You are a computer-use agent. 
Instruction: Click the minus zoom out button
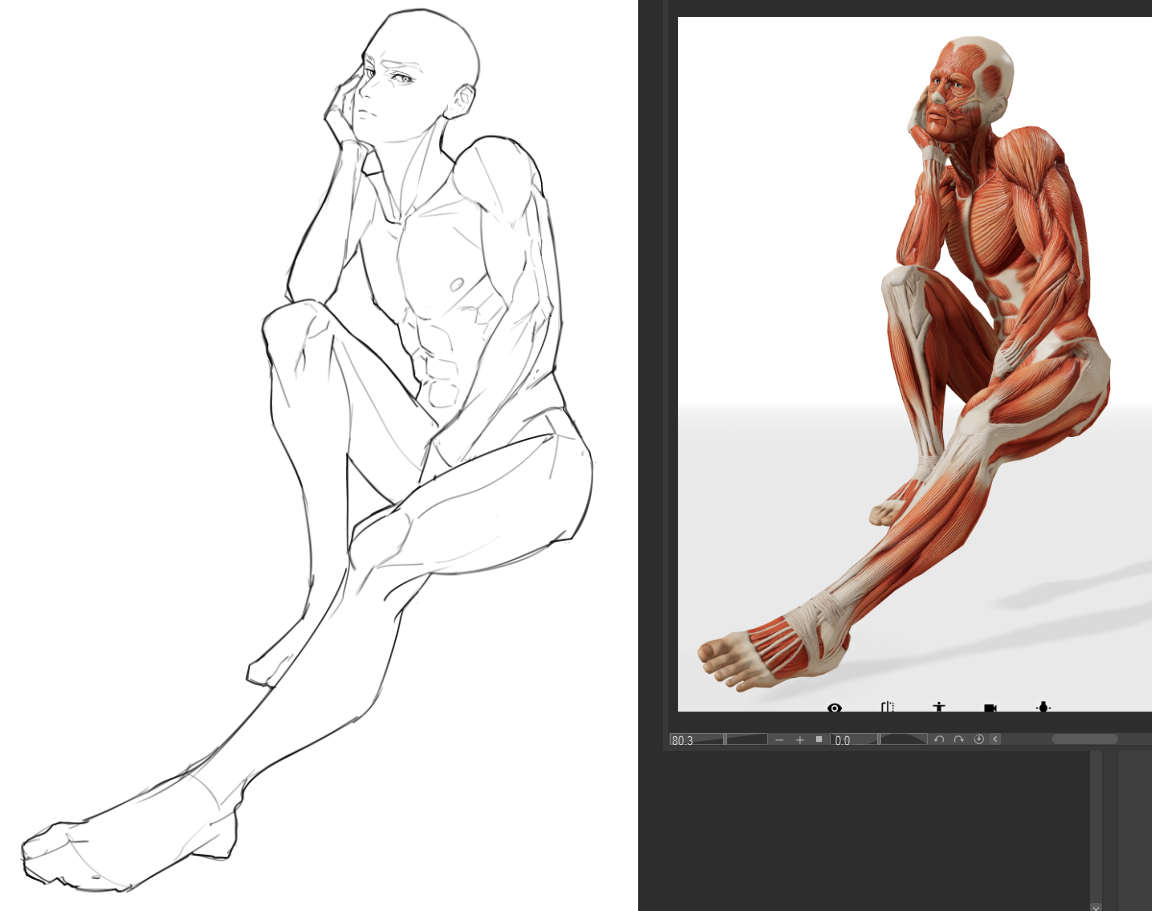pyautogui.click(x=780, y=740)
